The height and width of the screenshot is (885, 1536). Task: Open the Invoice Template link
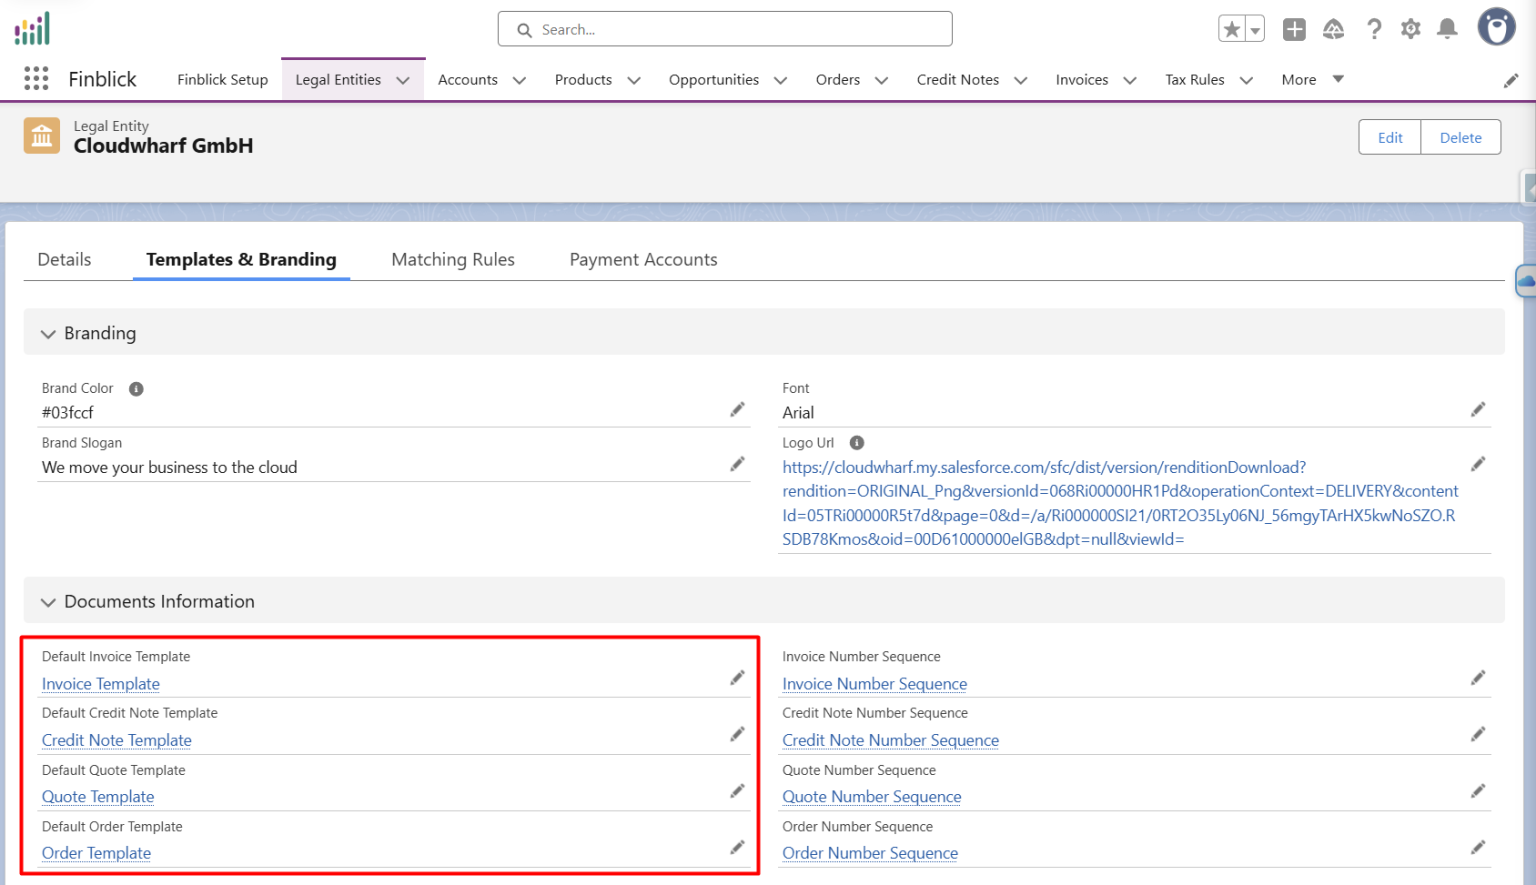(101, 684)
